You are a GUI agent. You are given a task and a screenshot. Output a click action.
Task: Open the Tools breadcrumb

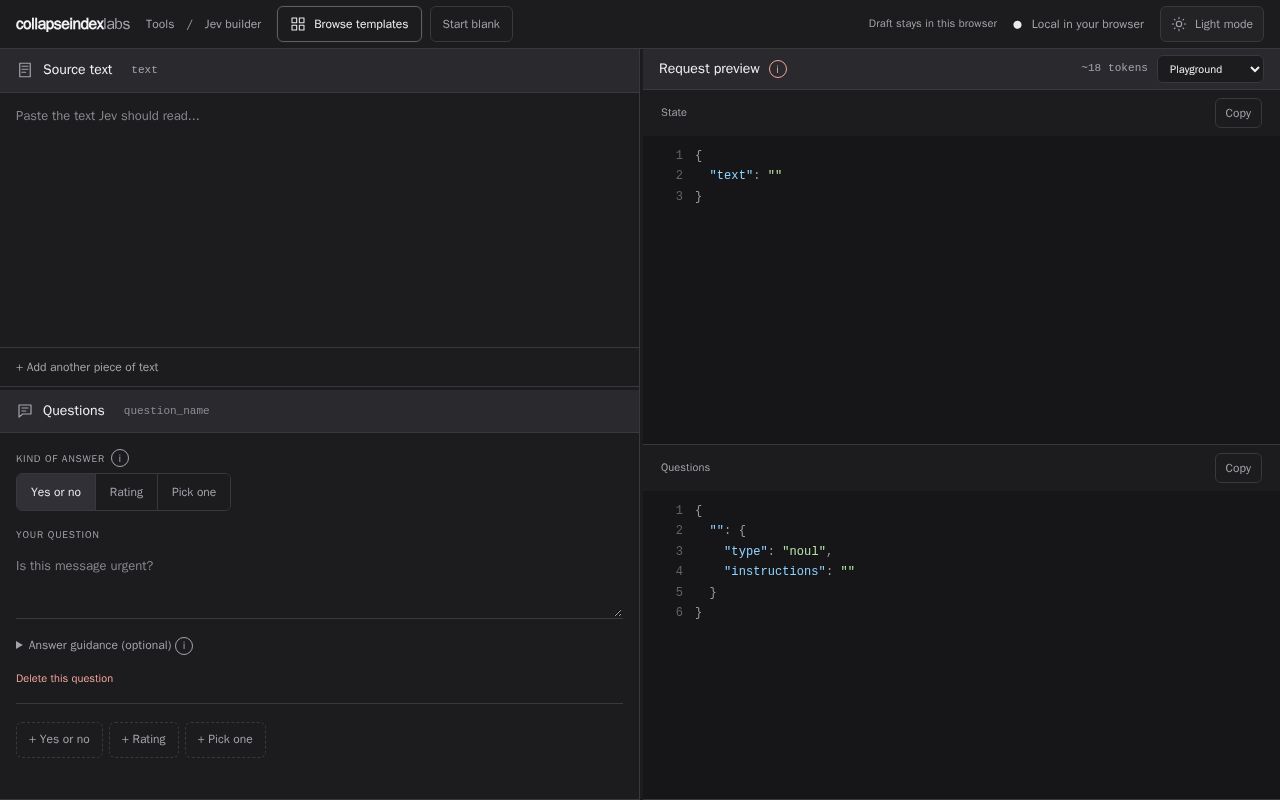[x=160, y=24]
